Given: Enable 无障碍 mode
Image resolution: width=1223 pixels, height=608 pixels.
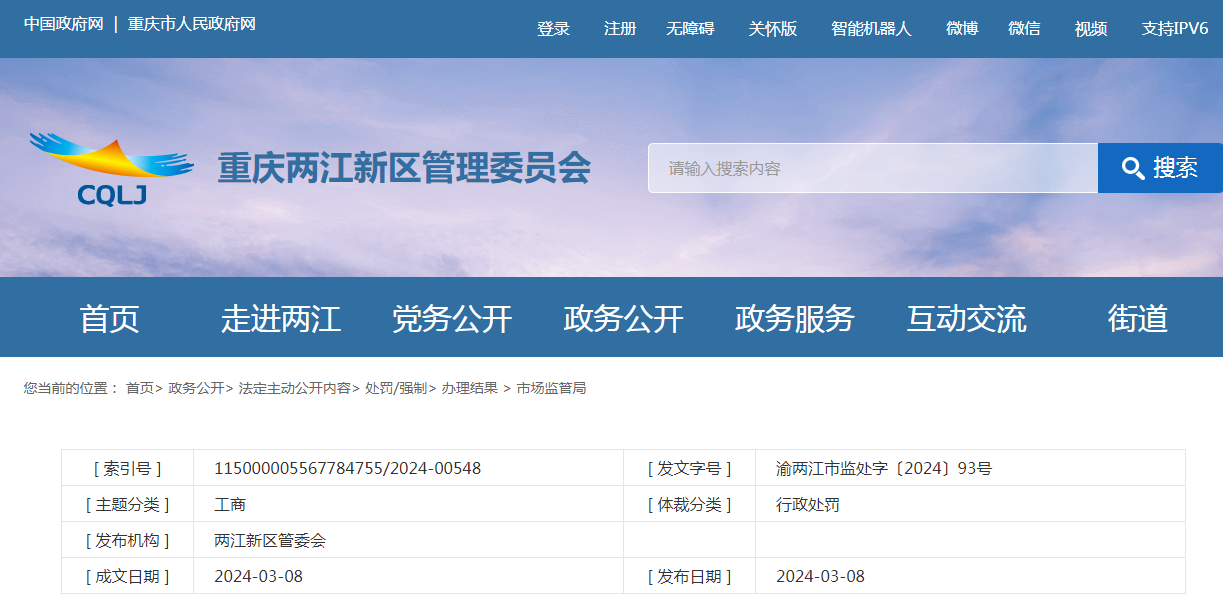Looking at the screenshot, I should (x=691, y=29).
